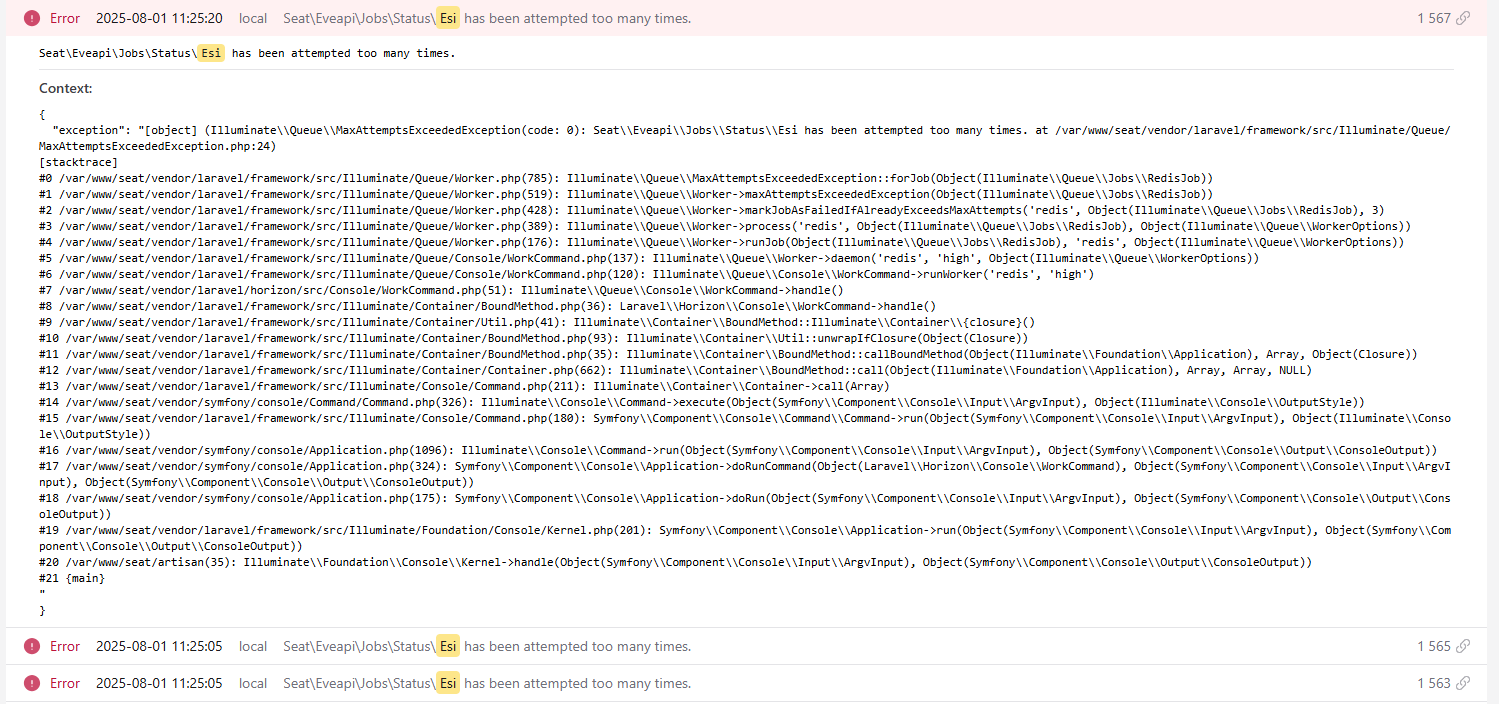This screenshot has height=704, width=1499.
Task: Click the error icon in log row 1 565
Action: [32, 646]
